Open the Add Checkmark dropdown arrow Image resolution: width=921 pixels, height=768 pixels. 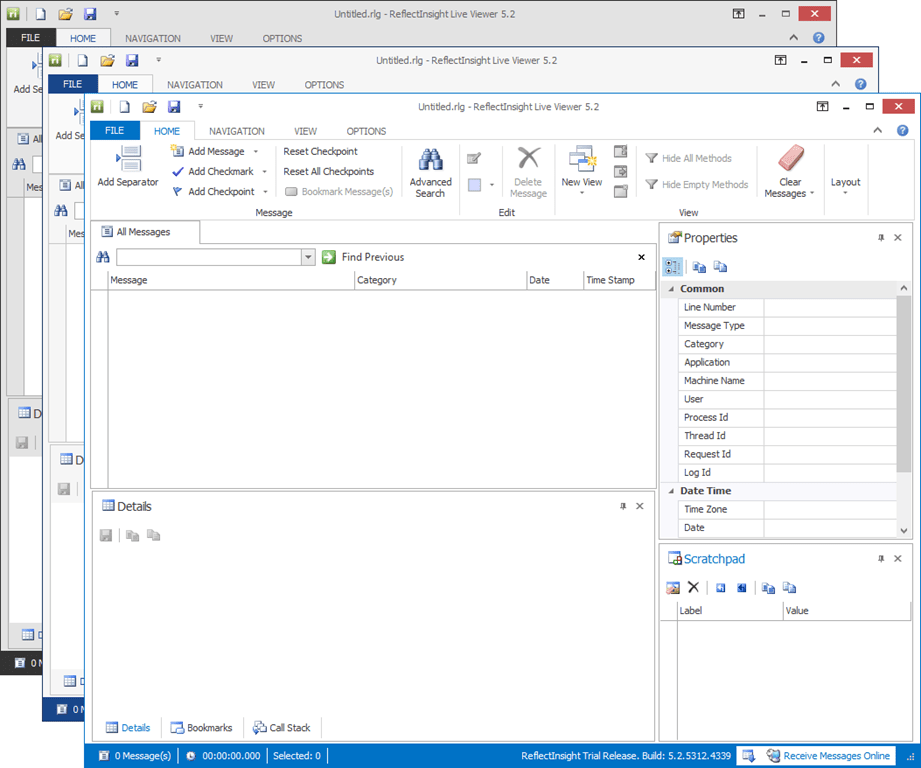264,171
